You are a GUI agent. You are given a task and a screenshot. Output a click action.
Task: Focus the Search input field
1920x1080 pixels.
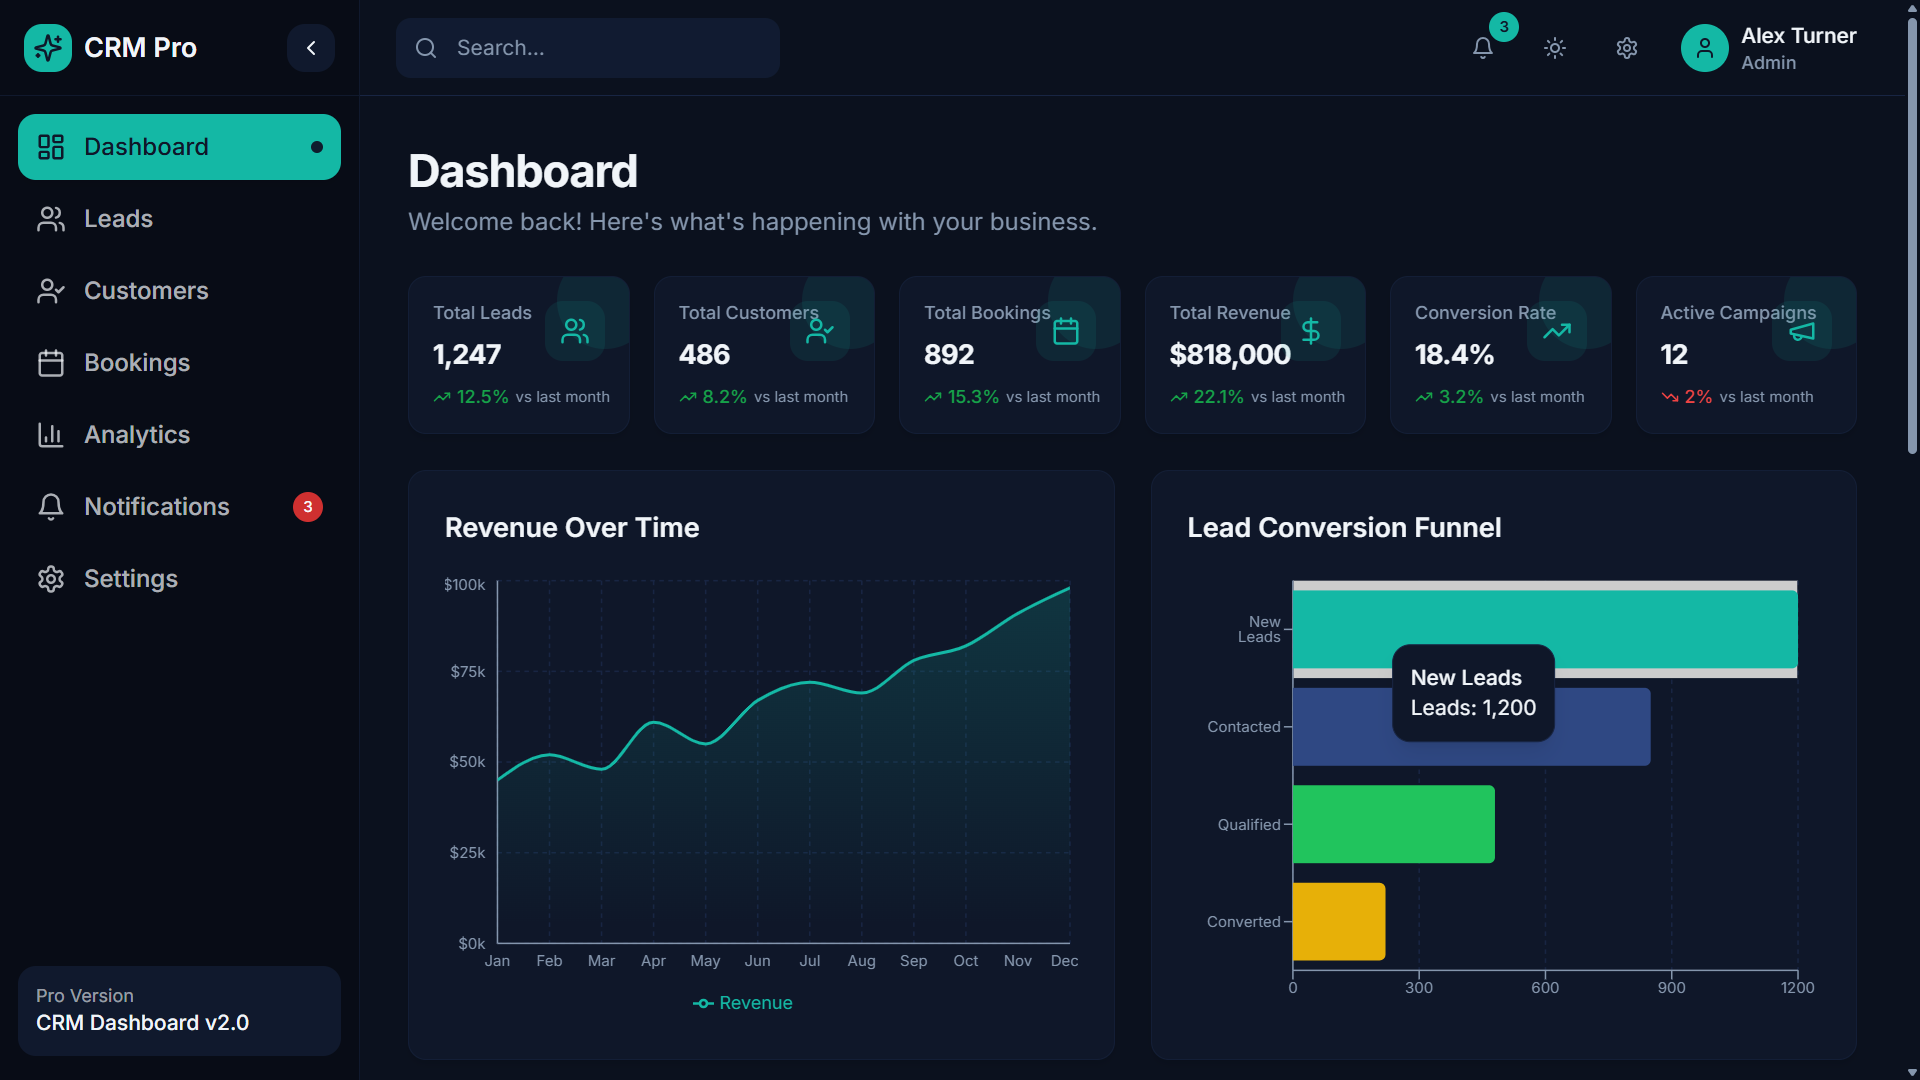click(588, 48)
